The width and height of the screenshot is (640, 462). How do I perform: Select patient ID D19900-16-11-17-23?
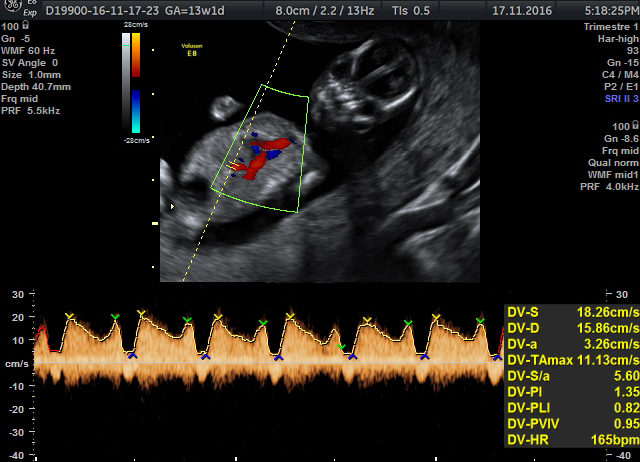click(102, 11)
